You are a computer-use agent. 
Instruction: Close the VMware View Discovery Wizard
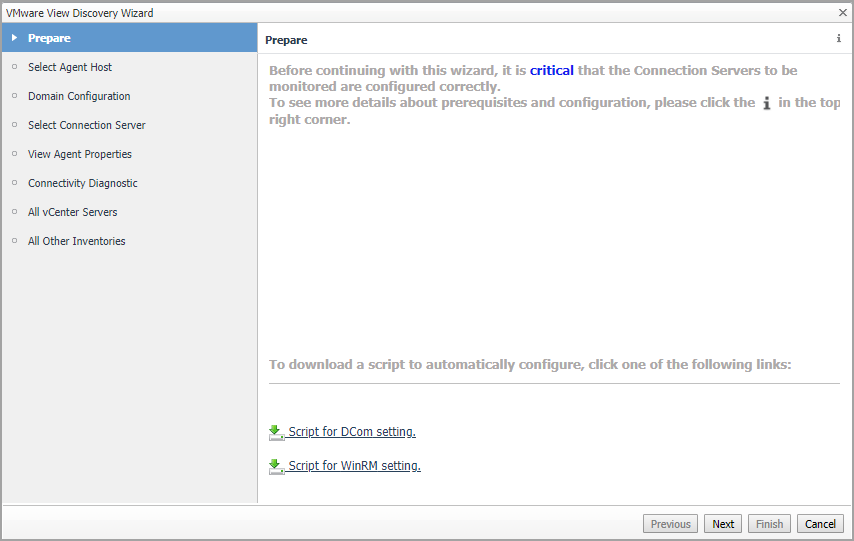coord(842,12)
